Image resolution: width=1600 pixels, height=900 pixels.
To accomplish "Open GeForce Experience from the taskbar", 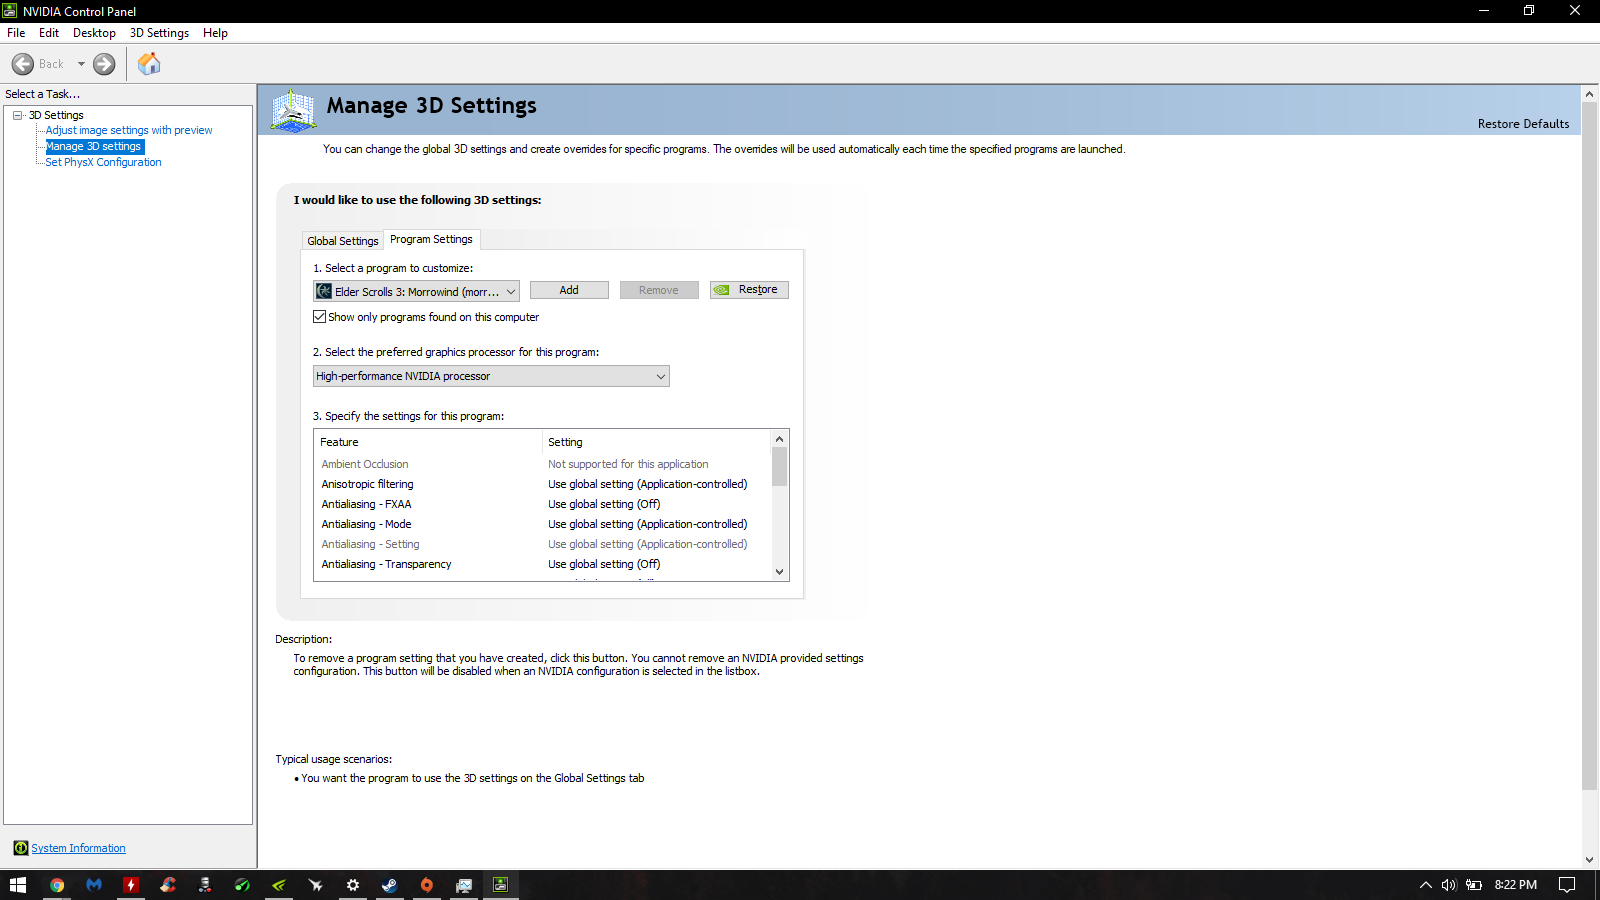I will point(279,885).
